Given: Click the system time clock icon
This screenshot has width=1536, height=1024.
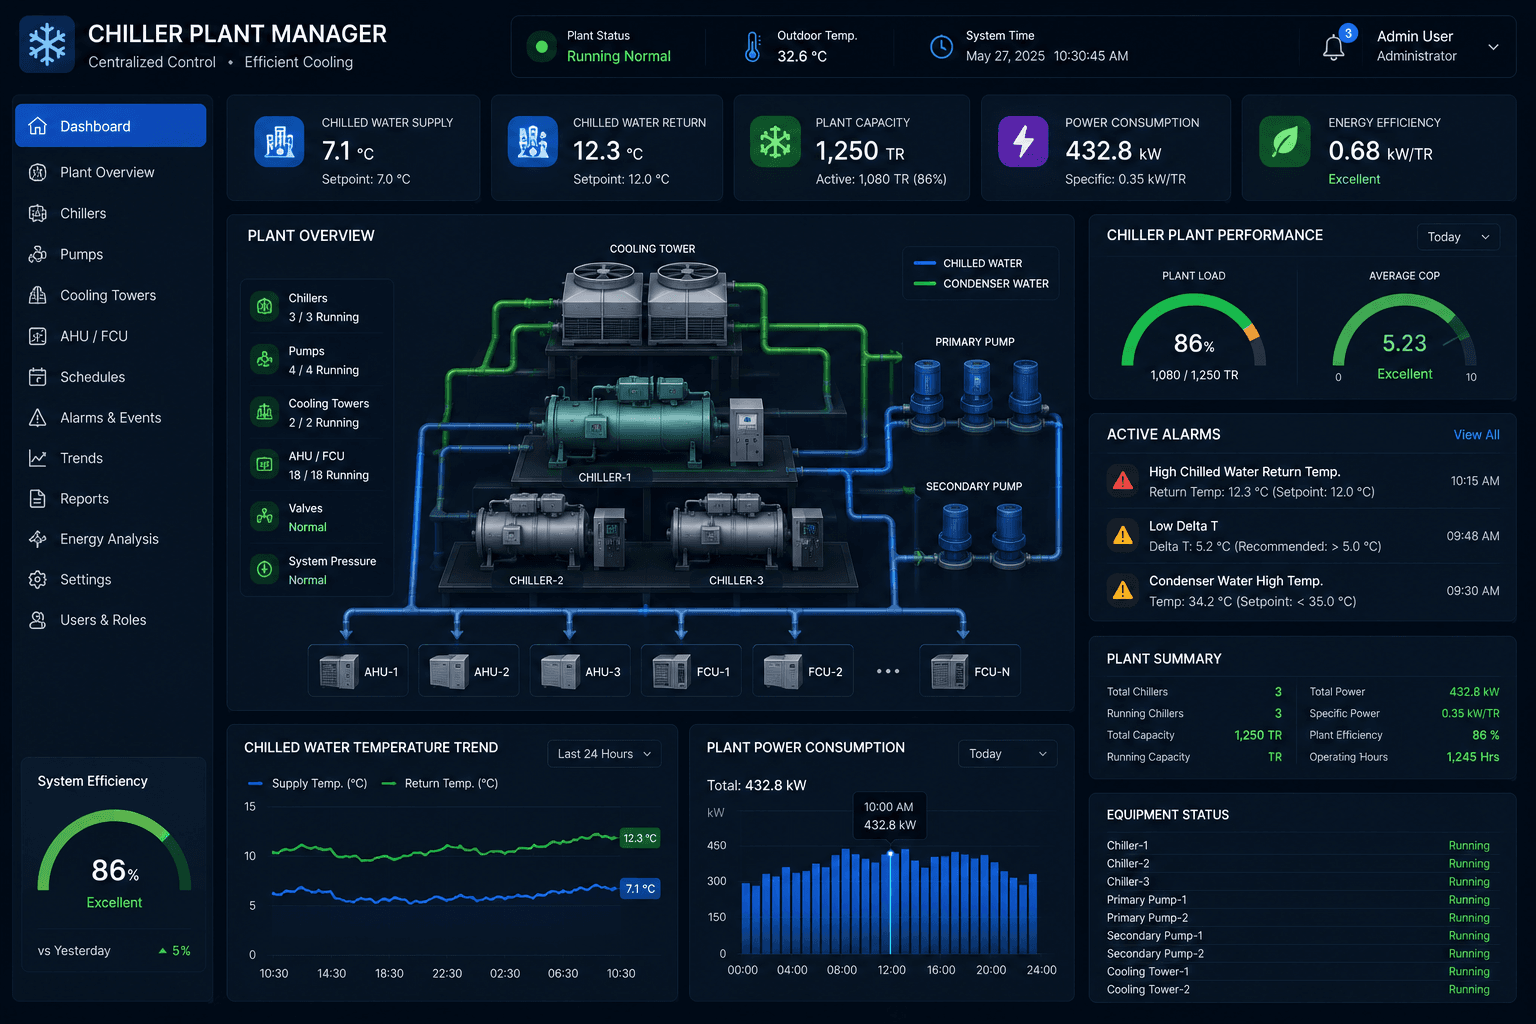Looking at the screenshot, I should (941, 46).
